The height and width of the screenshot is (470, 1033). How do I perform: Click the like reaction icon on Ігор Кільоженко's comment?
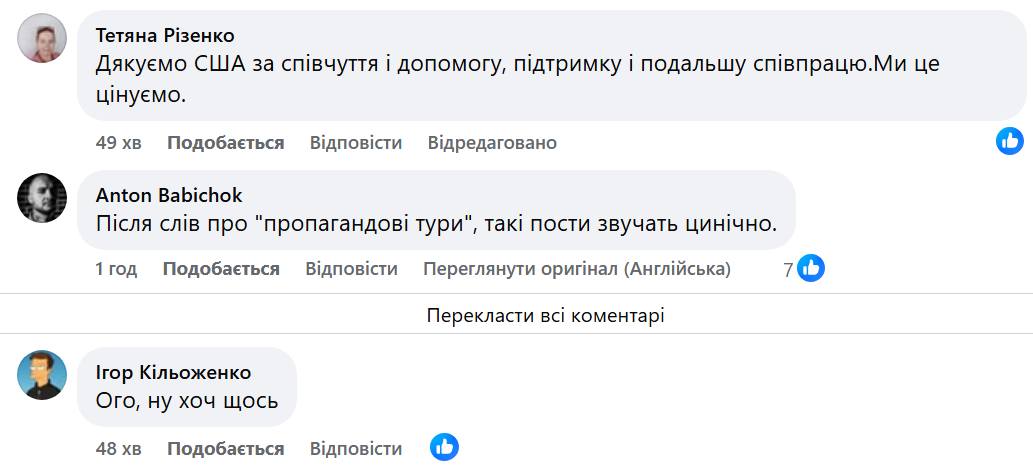pos(444,447)
